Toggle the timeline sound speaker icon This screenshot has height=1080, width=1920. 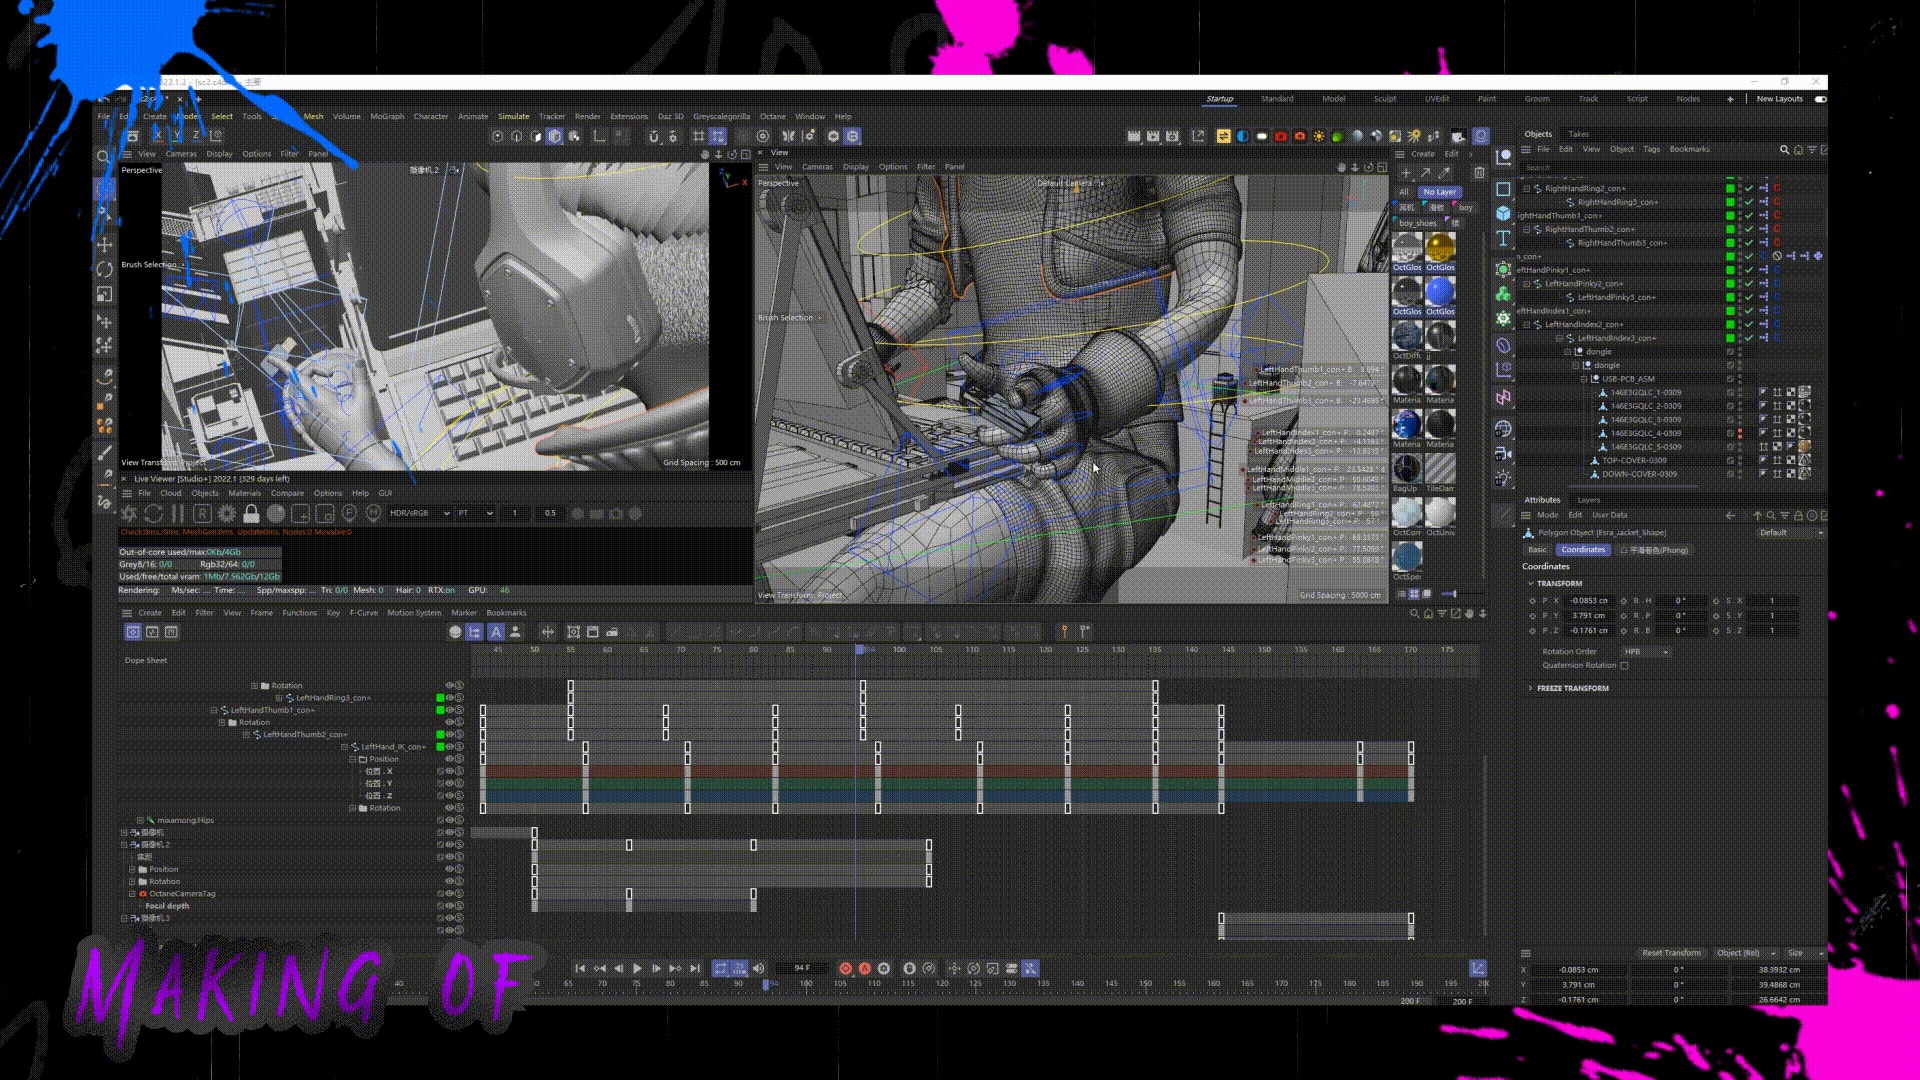point(758,968)
